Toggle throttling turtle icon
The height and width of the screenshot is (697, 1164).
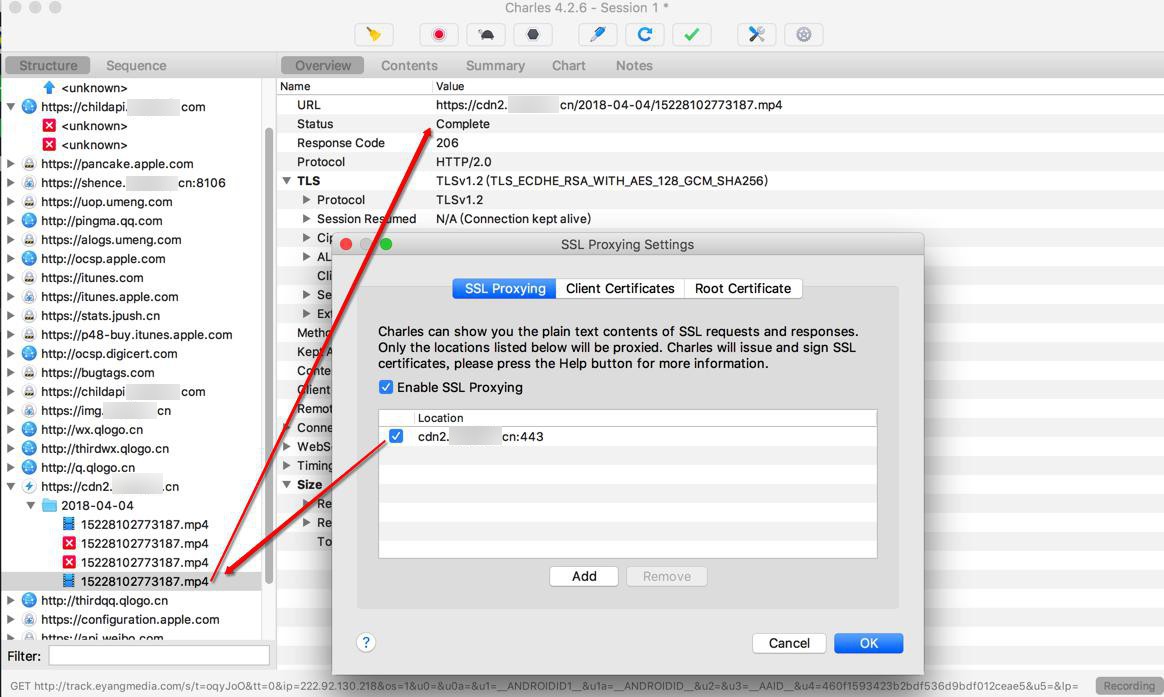pos(486,34)
